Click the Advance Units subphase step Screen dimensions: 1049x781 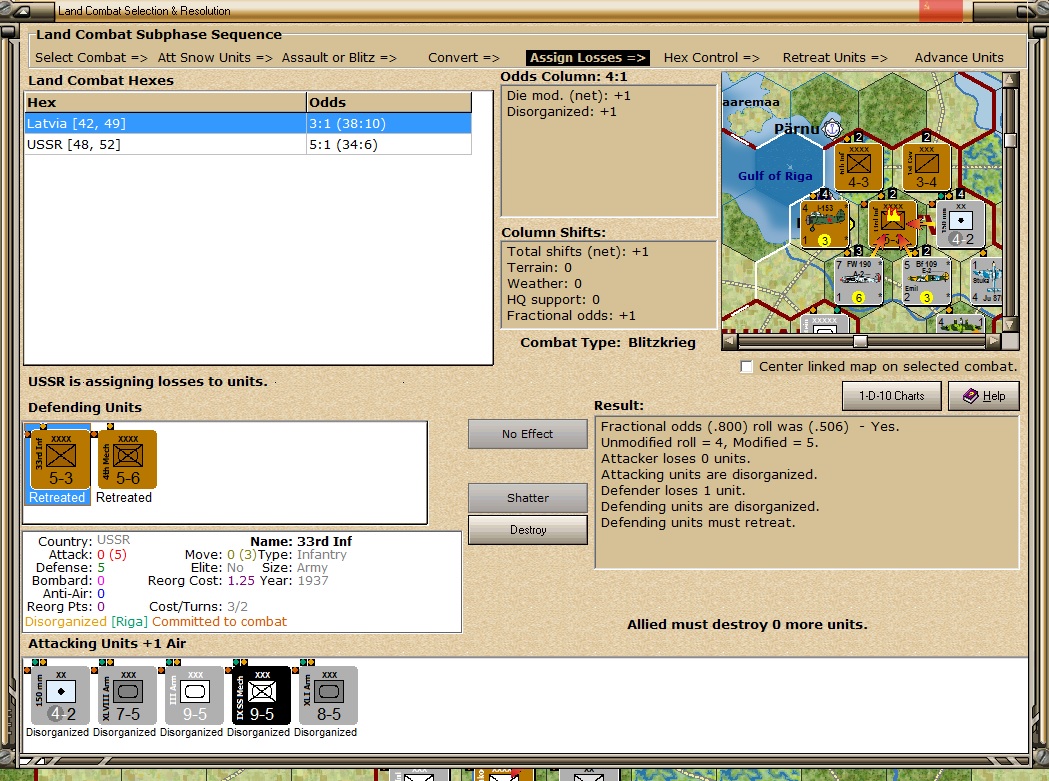coord(959,58)
